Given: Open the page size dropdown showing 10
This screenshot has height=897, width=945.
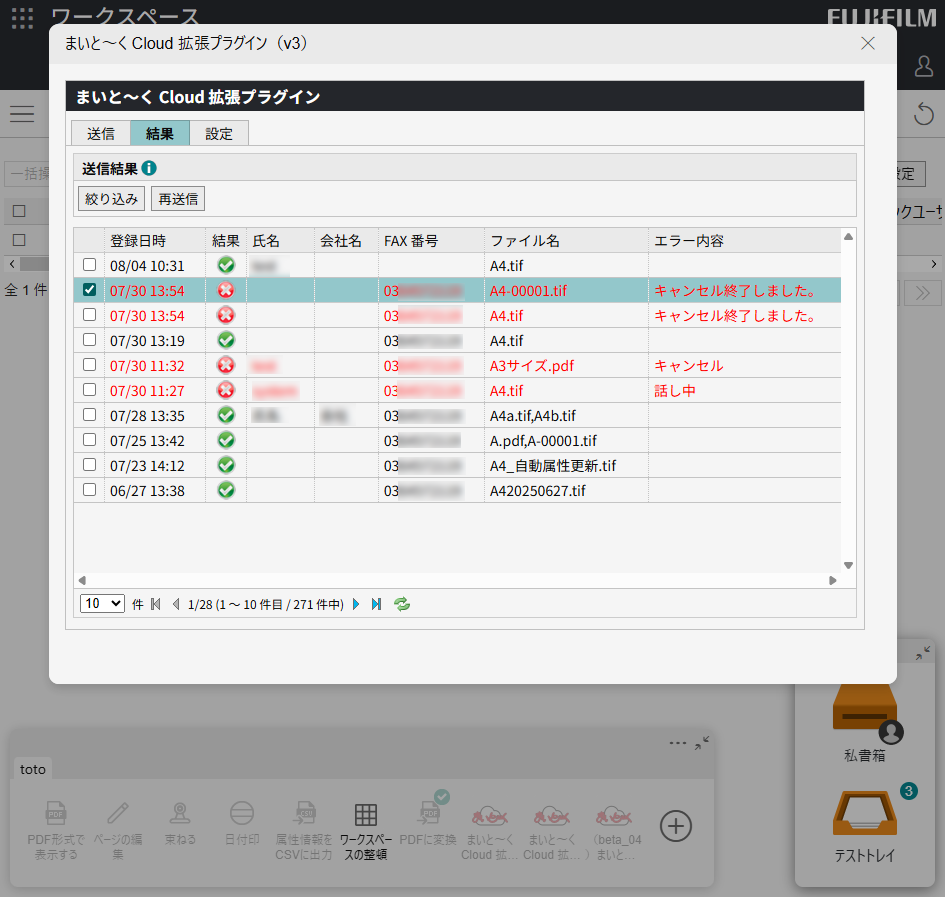Looking at the screenshot, I should tap(101, 604).
